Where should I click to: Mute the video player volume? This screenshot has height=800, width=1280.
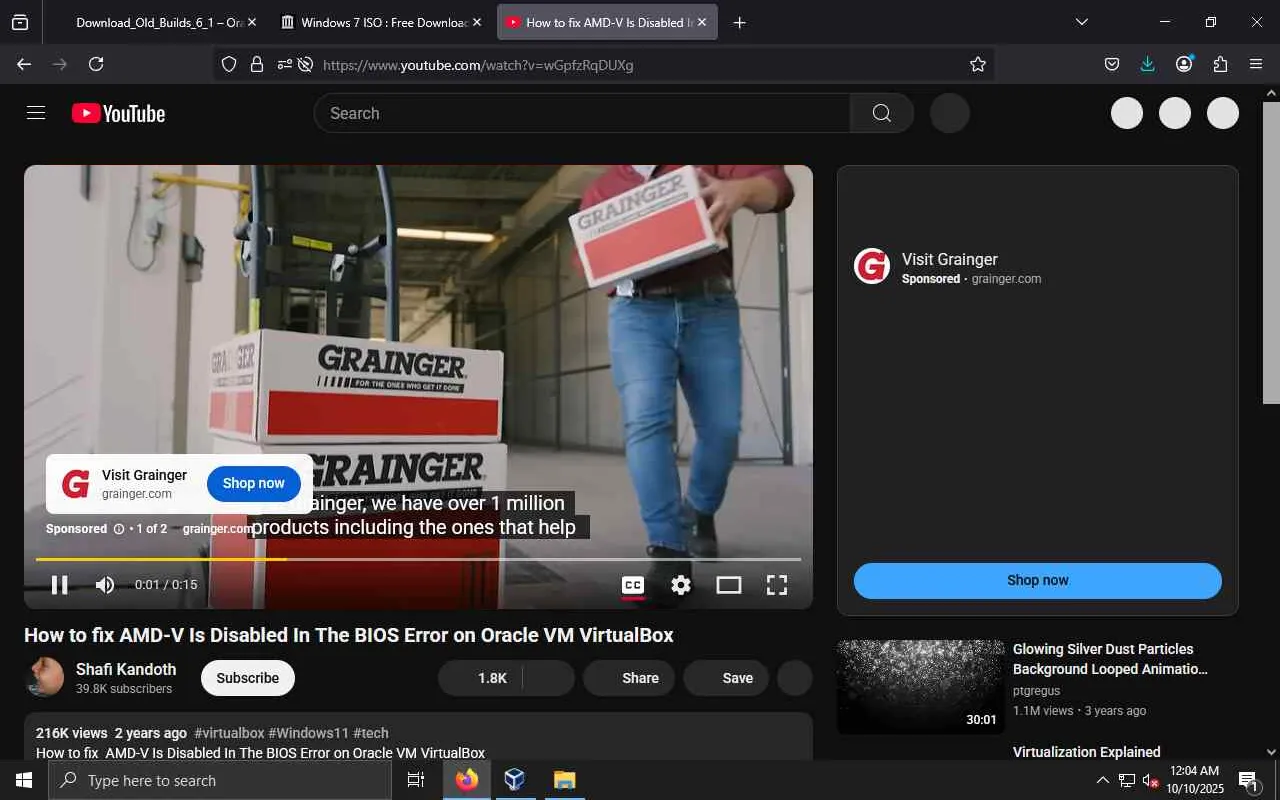click(x=105, y=585)
